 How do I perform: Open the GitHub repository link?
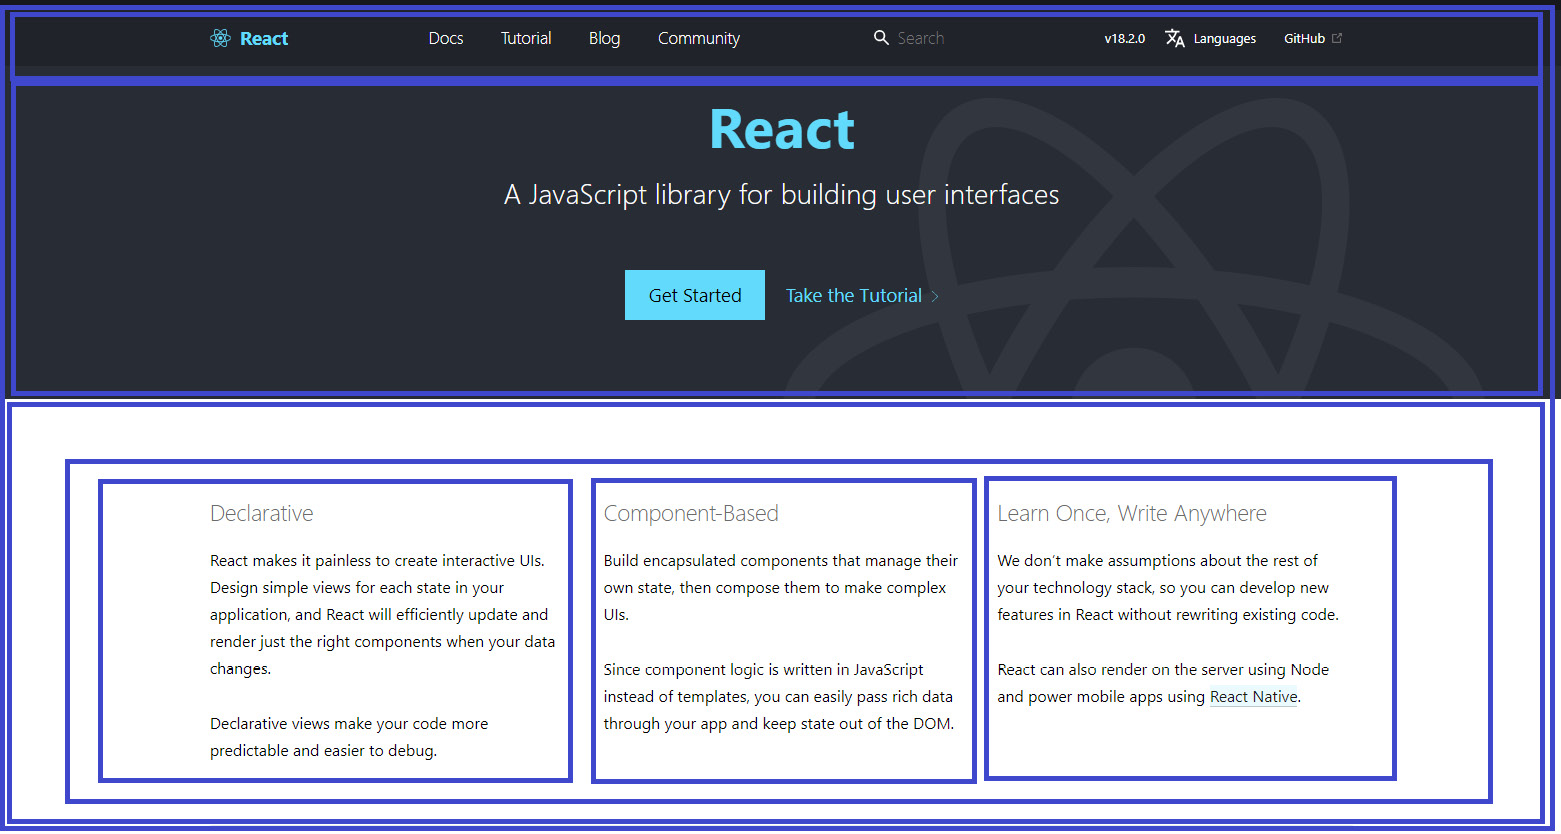(x=1305, y=38)
